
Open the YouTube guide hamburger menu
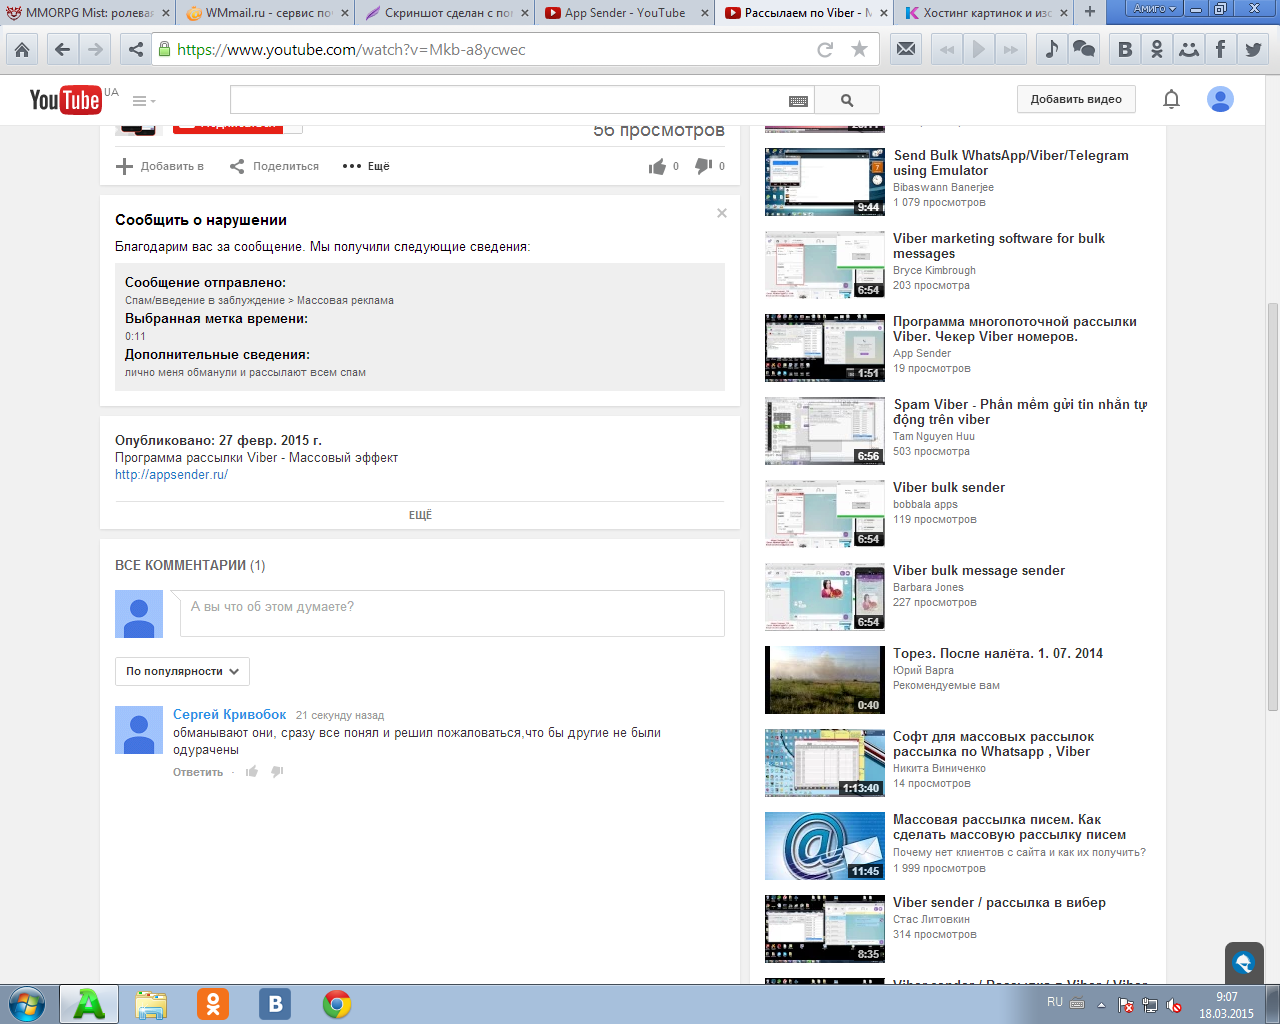(x=143, y=101)
